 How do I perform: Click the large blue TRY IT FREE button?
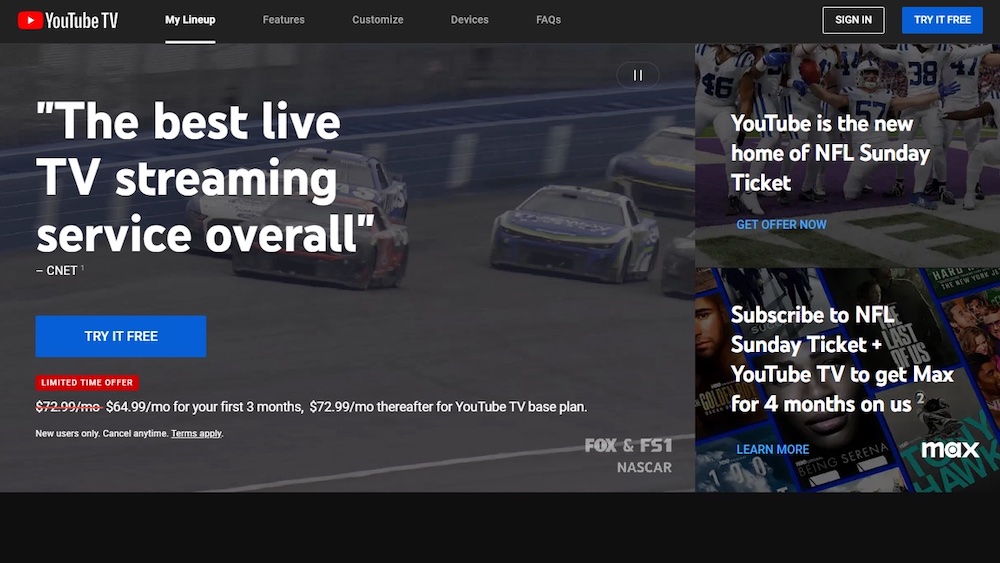[121, 336]
